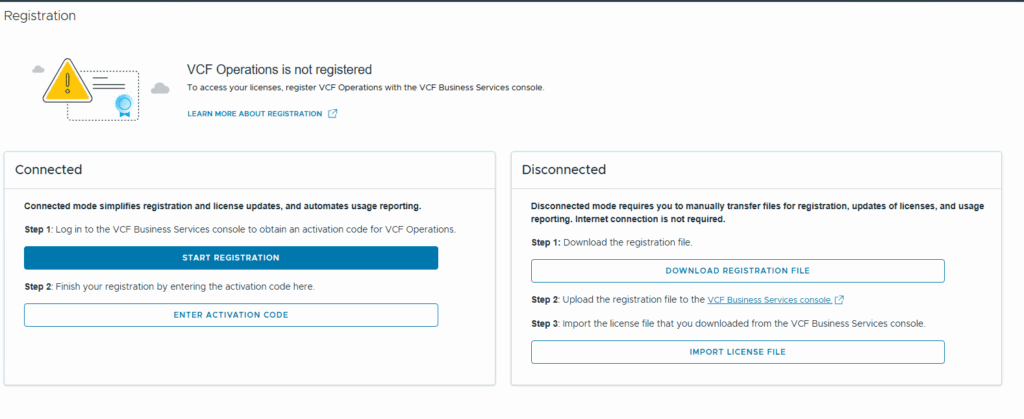1024x419 pixels.
Task: Click Import License File button
Action: [737, 352]
